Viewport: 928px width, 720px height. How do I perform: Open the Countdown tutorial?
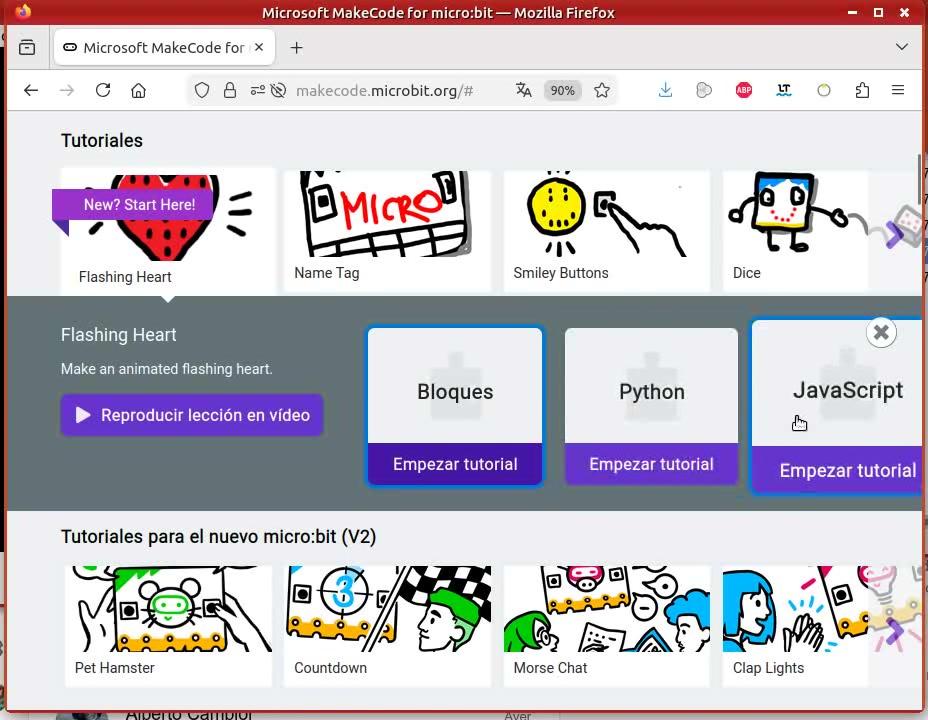pos(387,626)
